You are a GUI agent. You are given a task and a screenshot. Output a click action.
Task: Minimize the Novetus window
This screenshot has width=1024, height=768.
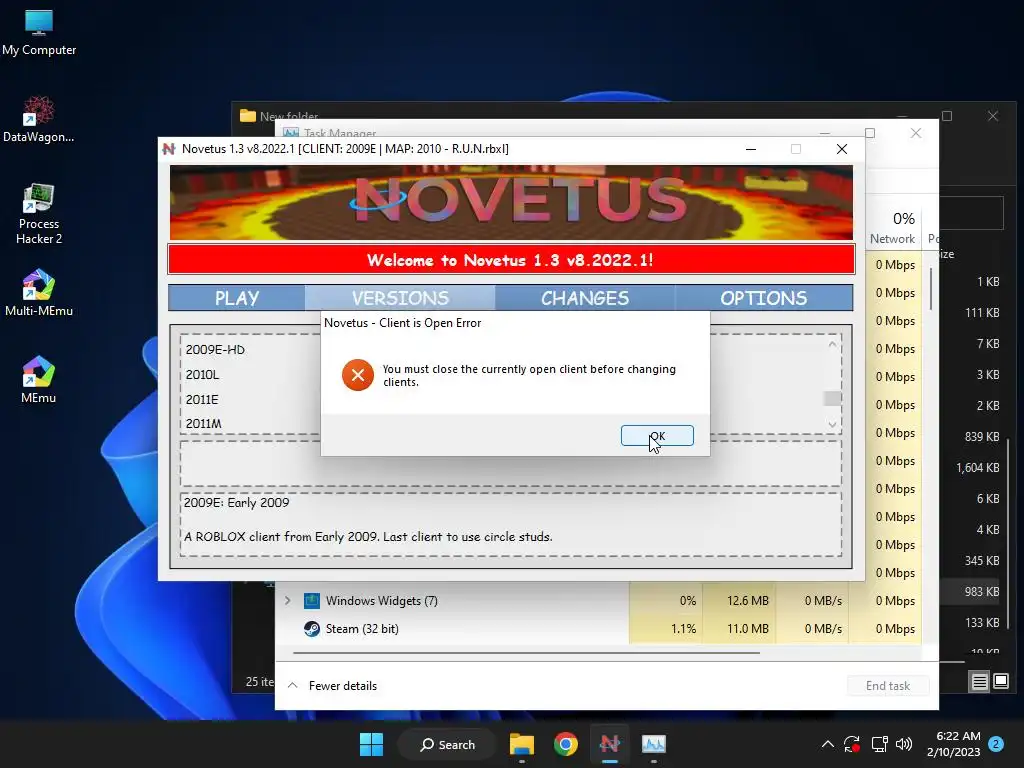pyautogui.click(x=751, y=149)
